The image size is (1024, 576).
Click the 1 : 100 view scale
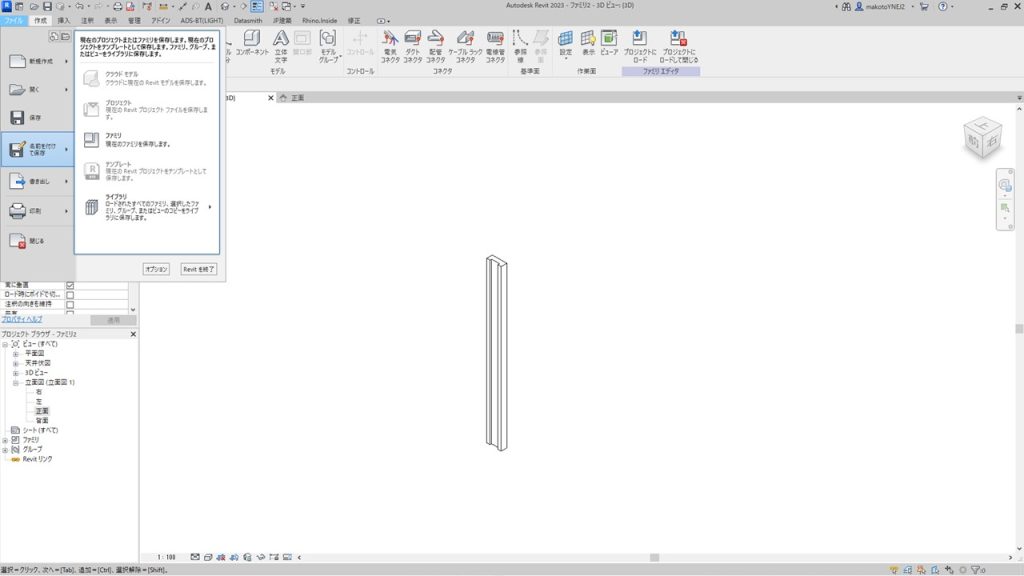coord(167,557)
